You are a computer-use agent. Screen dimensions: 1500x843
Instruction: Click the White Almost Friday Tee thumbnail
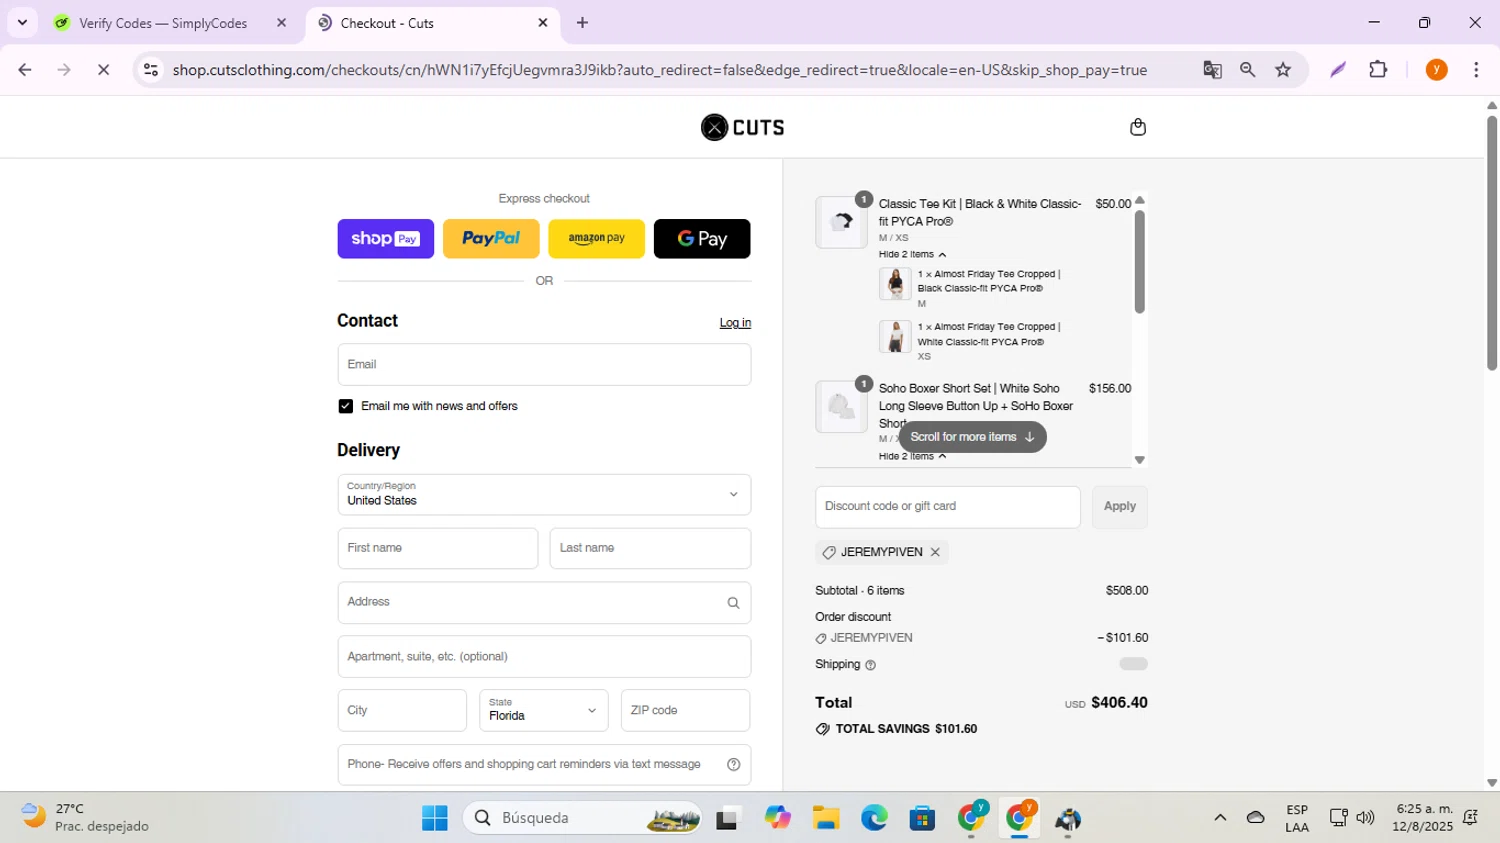click(x=895, y=337)
